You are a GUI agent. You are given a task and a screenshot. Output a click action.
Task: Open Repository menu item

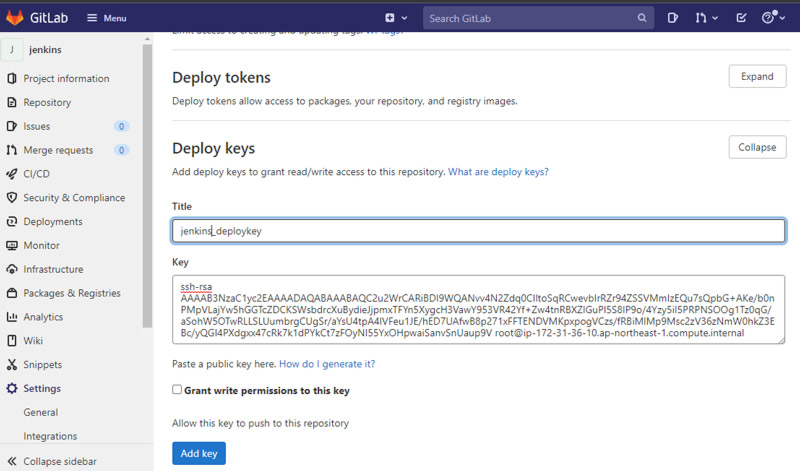[x=47, y=102]
